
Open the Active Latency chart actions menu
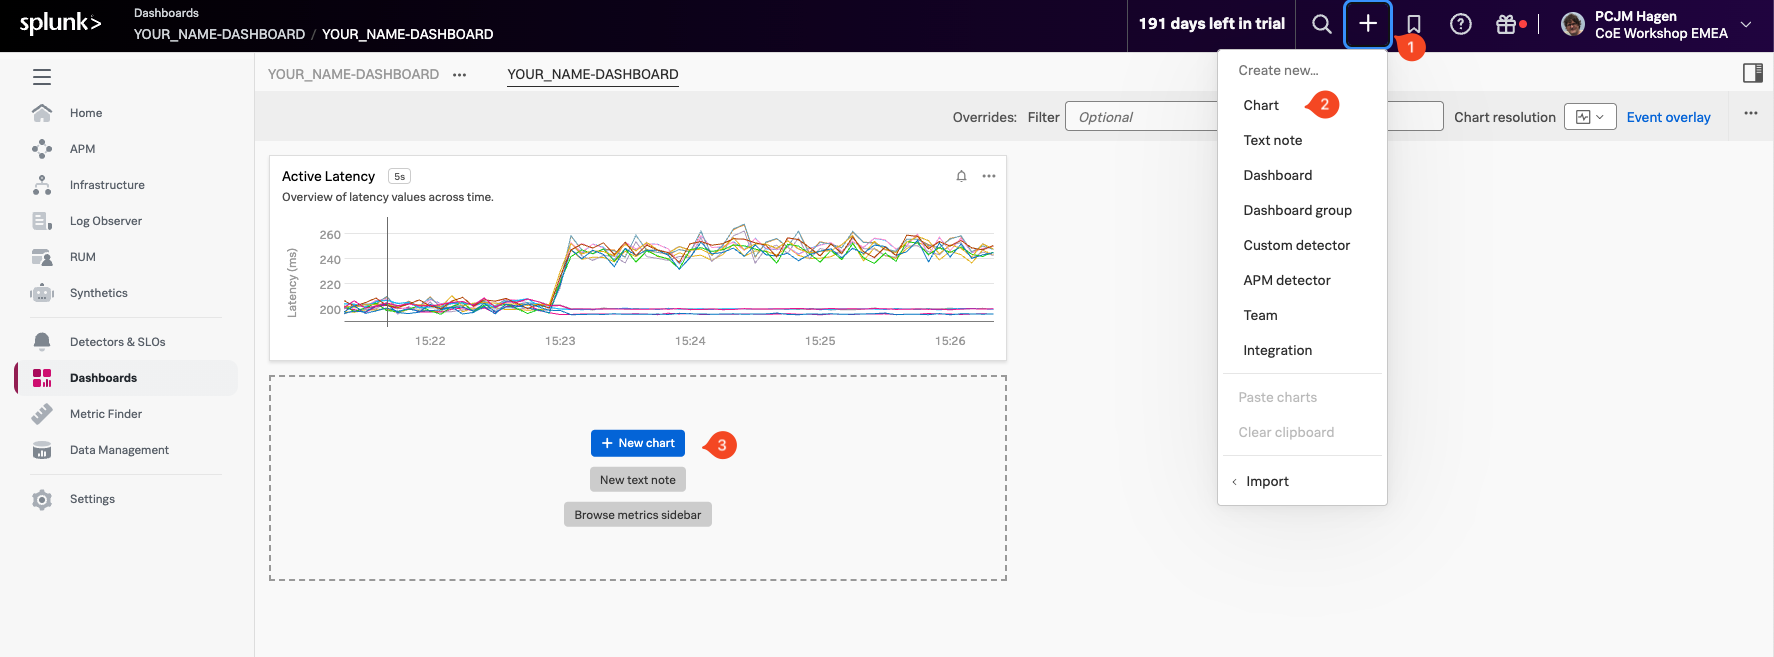pos(988,176)
